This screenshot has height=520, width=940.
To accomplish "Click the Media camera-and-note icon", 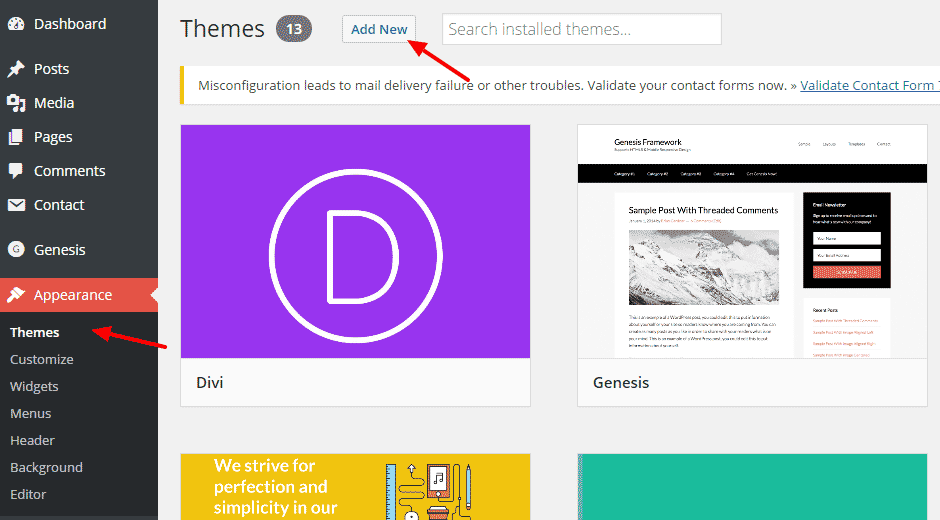I will click(x=16, y=103).
